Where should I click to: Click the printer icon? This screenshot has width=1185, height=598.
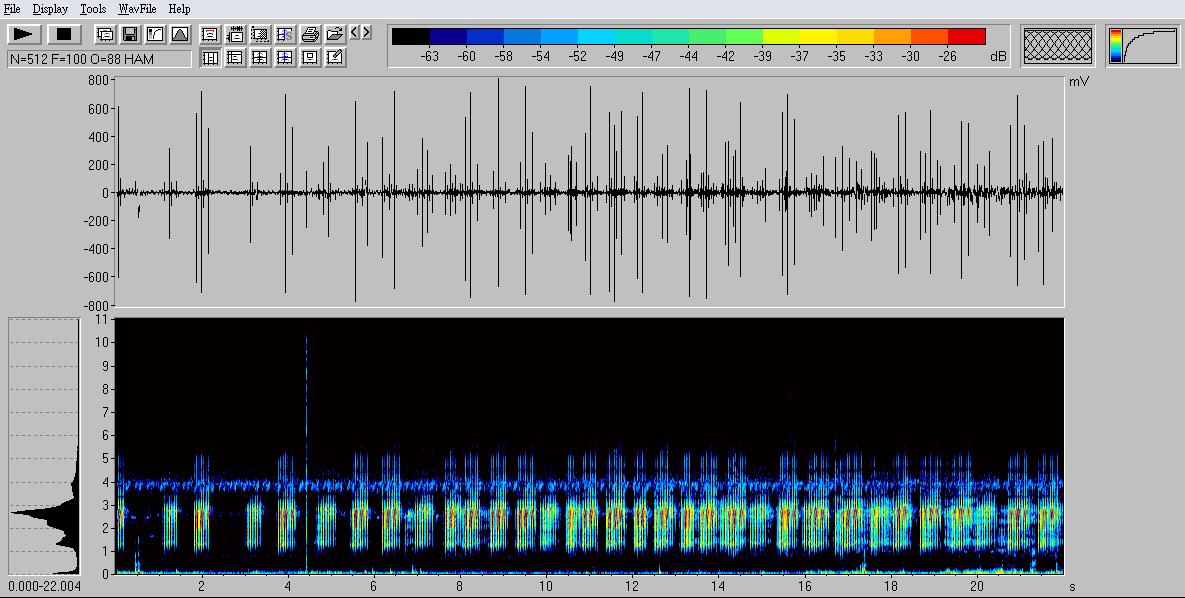tap(310, 34)
